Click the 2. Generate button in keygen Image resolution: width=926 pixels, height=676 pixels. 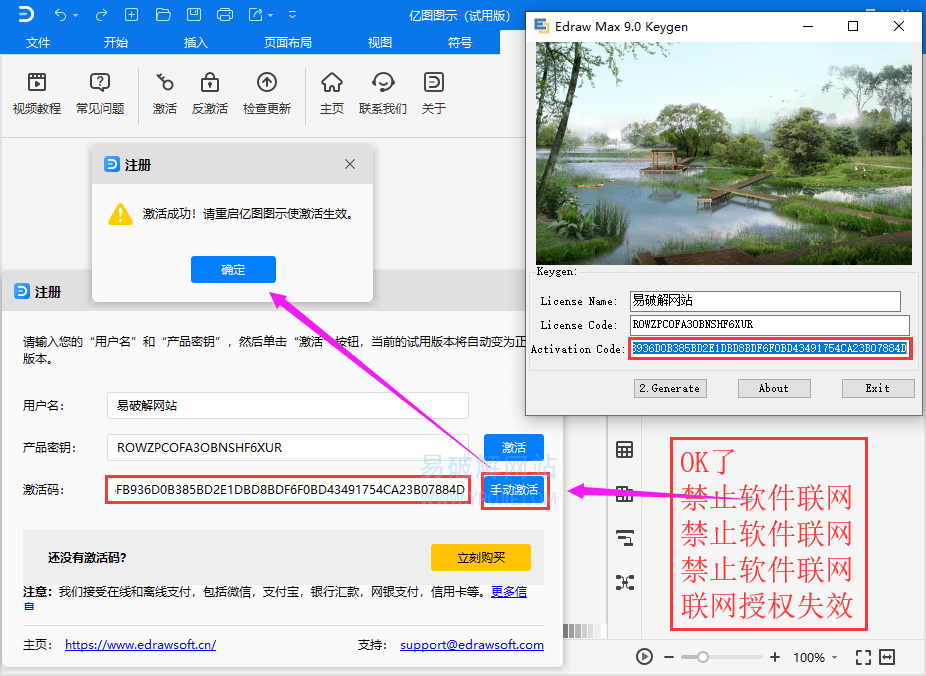669,388
